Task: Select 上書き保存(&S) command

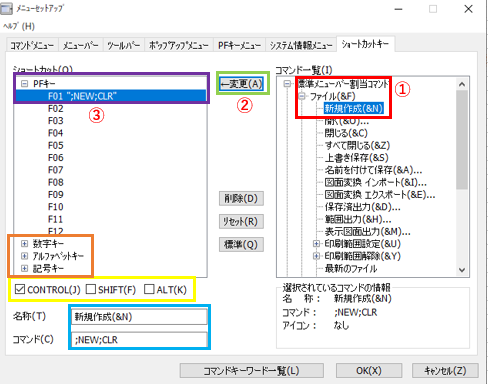Action: coord(357,158)
